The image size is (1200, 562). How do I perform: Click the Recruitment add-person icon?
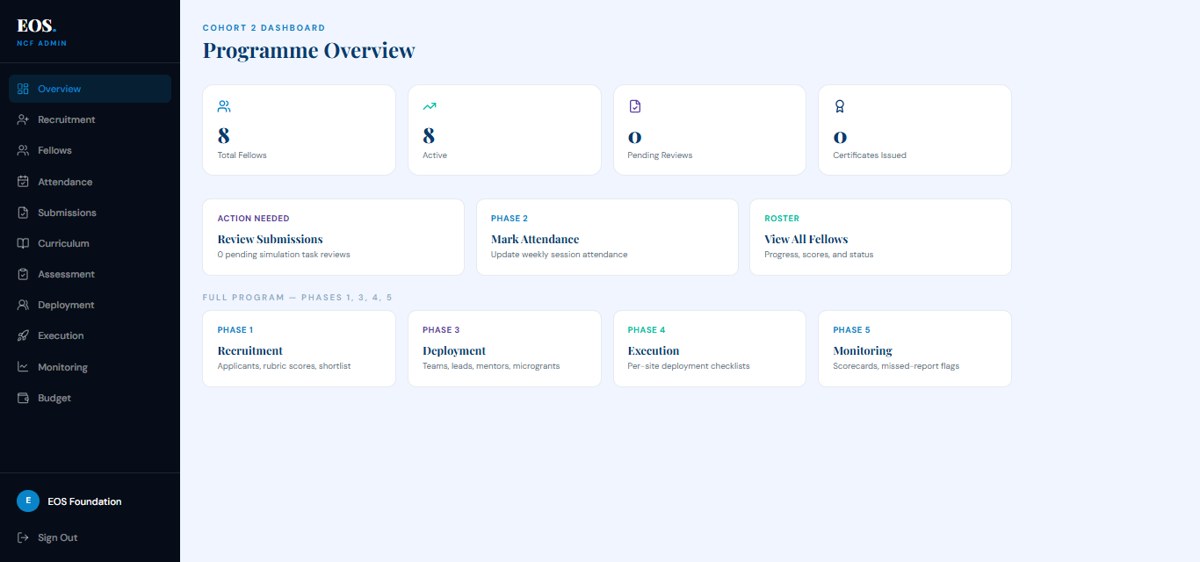tap(23, 120)
